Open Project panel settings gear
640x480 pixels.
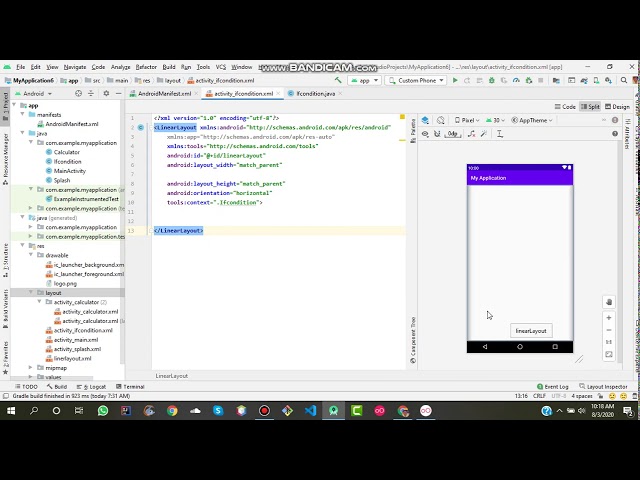[x=106, y=93]
